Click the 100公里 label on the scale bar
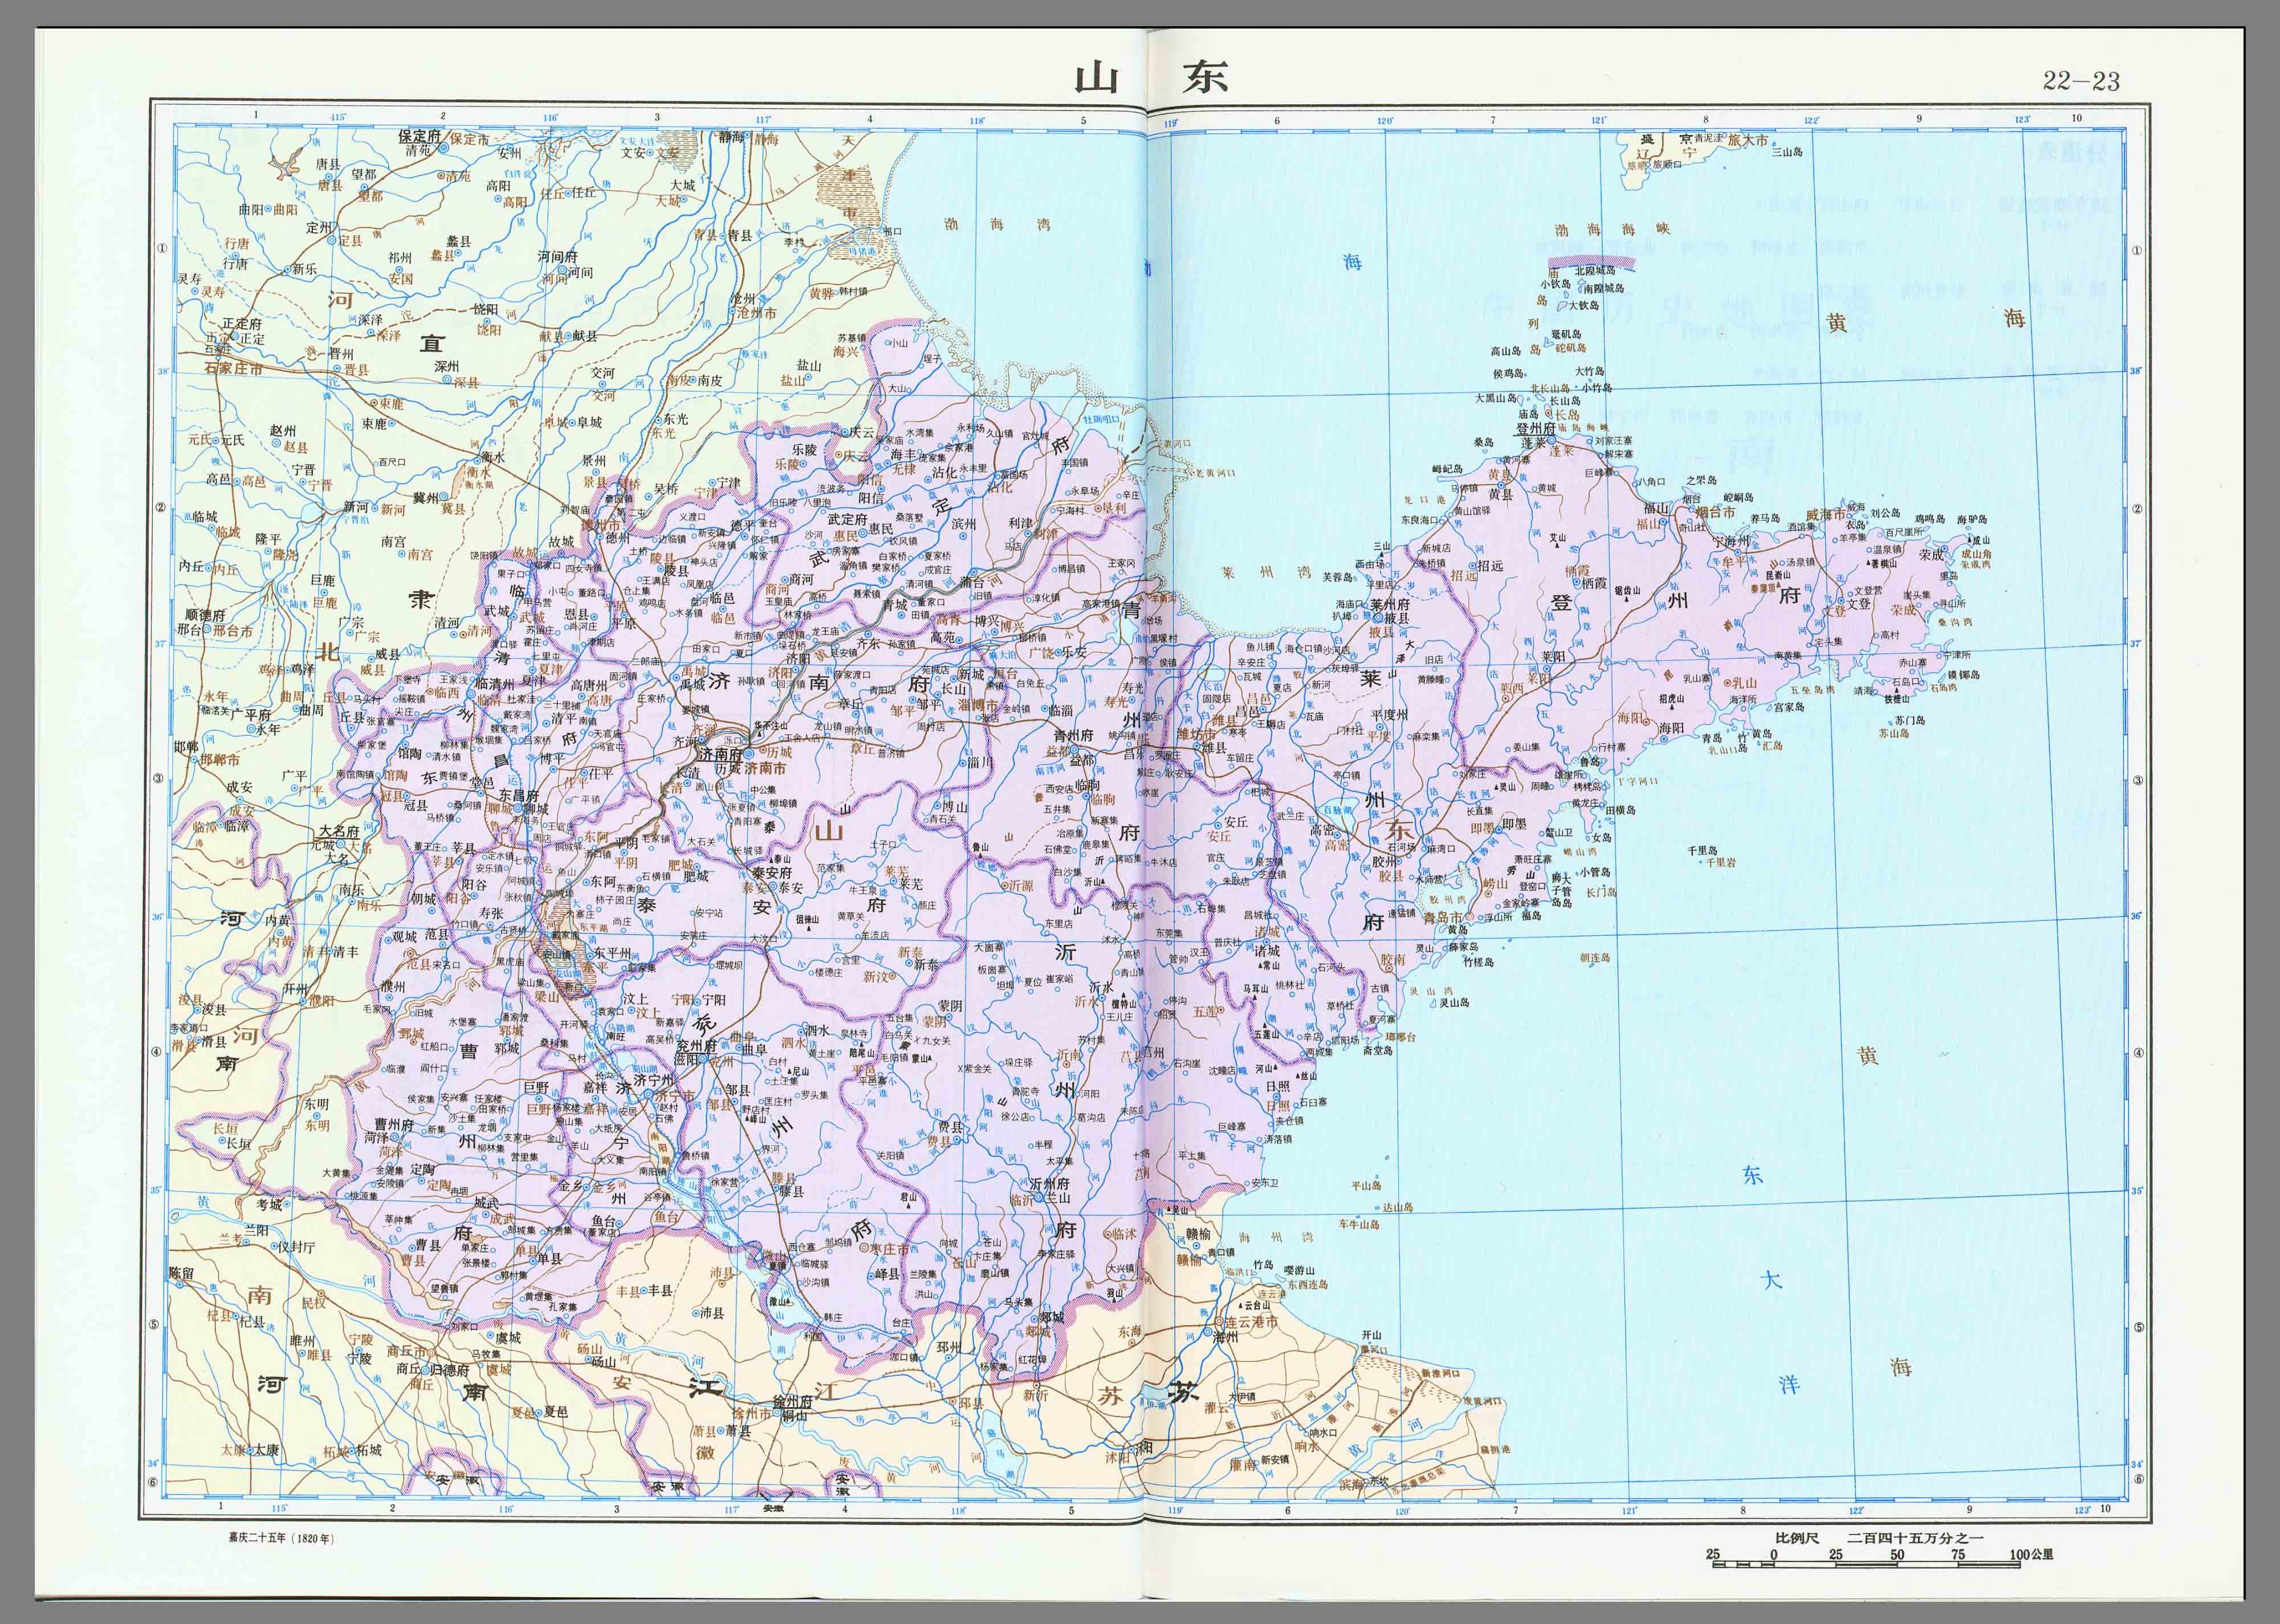This screenshot has width=2280, height=1624. coord(2031,1555)
